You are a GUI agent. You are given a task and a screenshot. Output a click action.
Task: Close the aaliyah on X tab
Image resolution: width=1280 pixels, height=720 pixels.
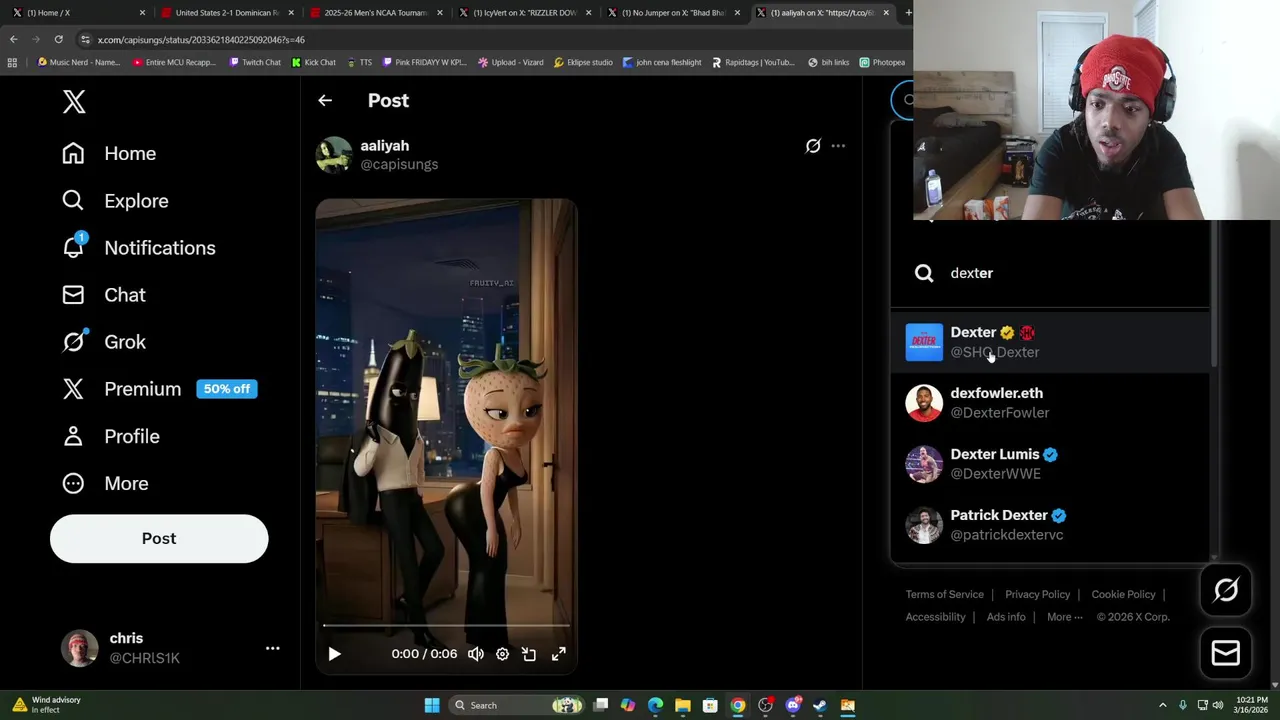(x=886, y=13)
